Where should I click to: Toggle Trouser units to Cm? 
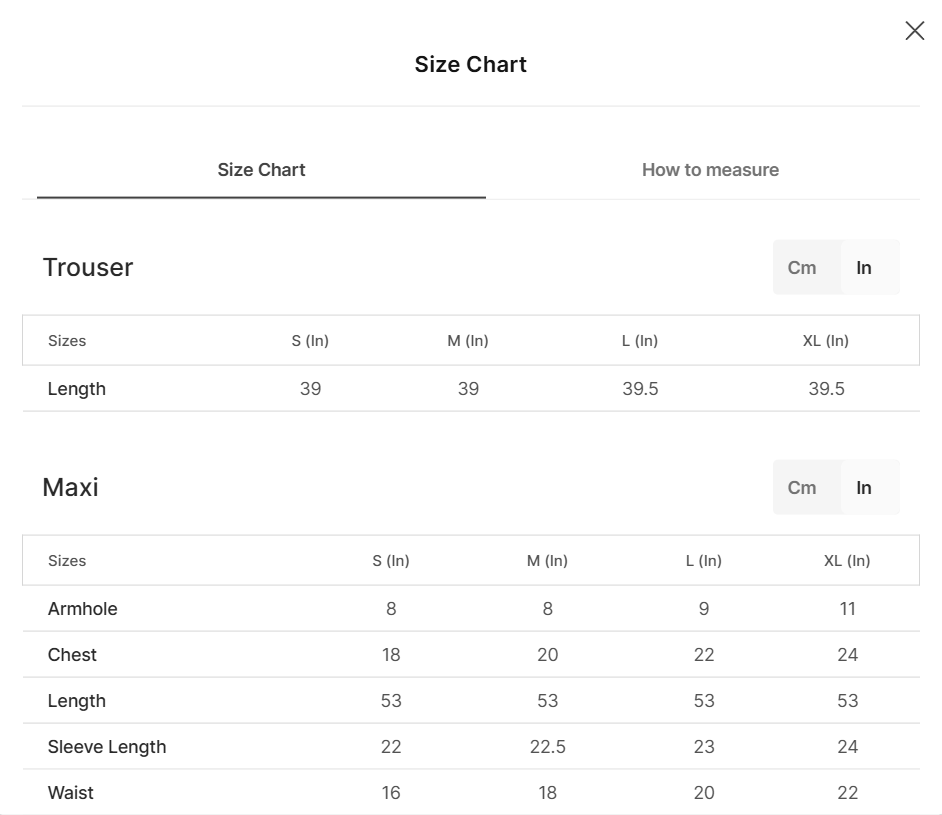[x=801, y=267]
